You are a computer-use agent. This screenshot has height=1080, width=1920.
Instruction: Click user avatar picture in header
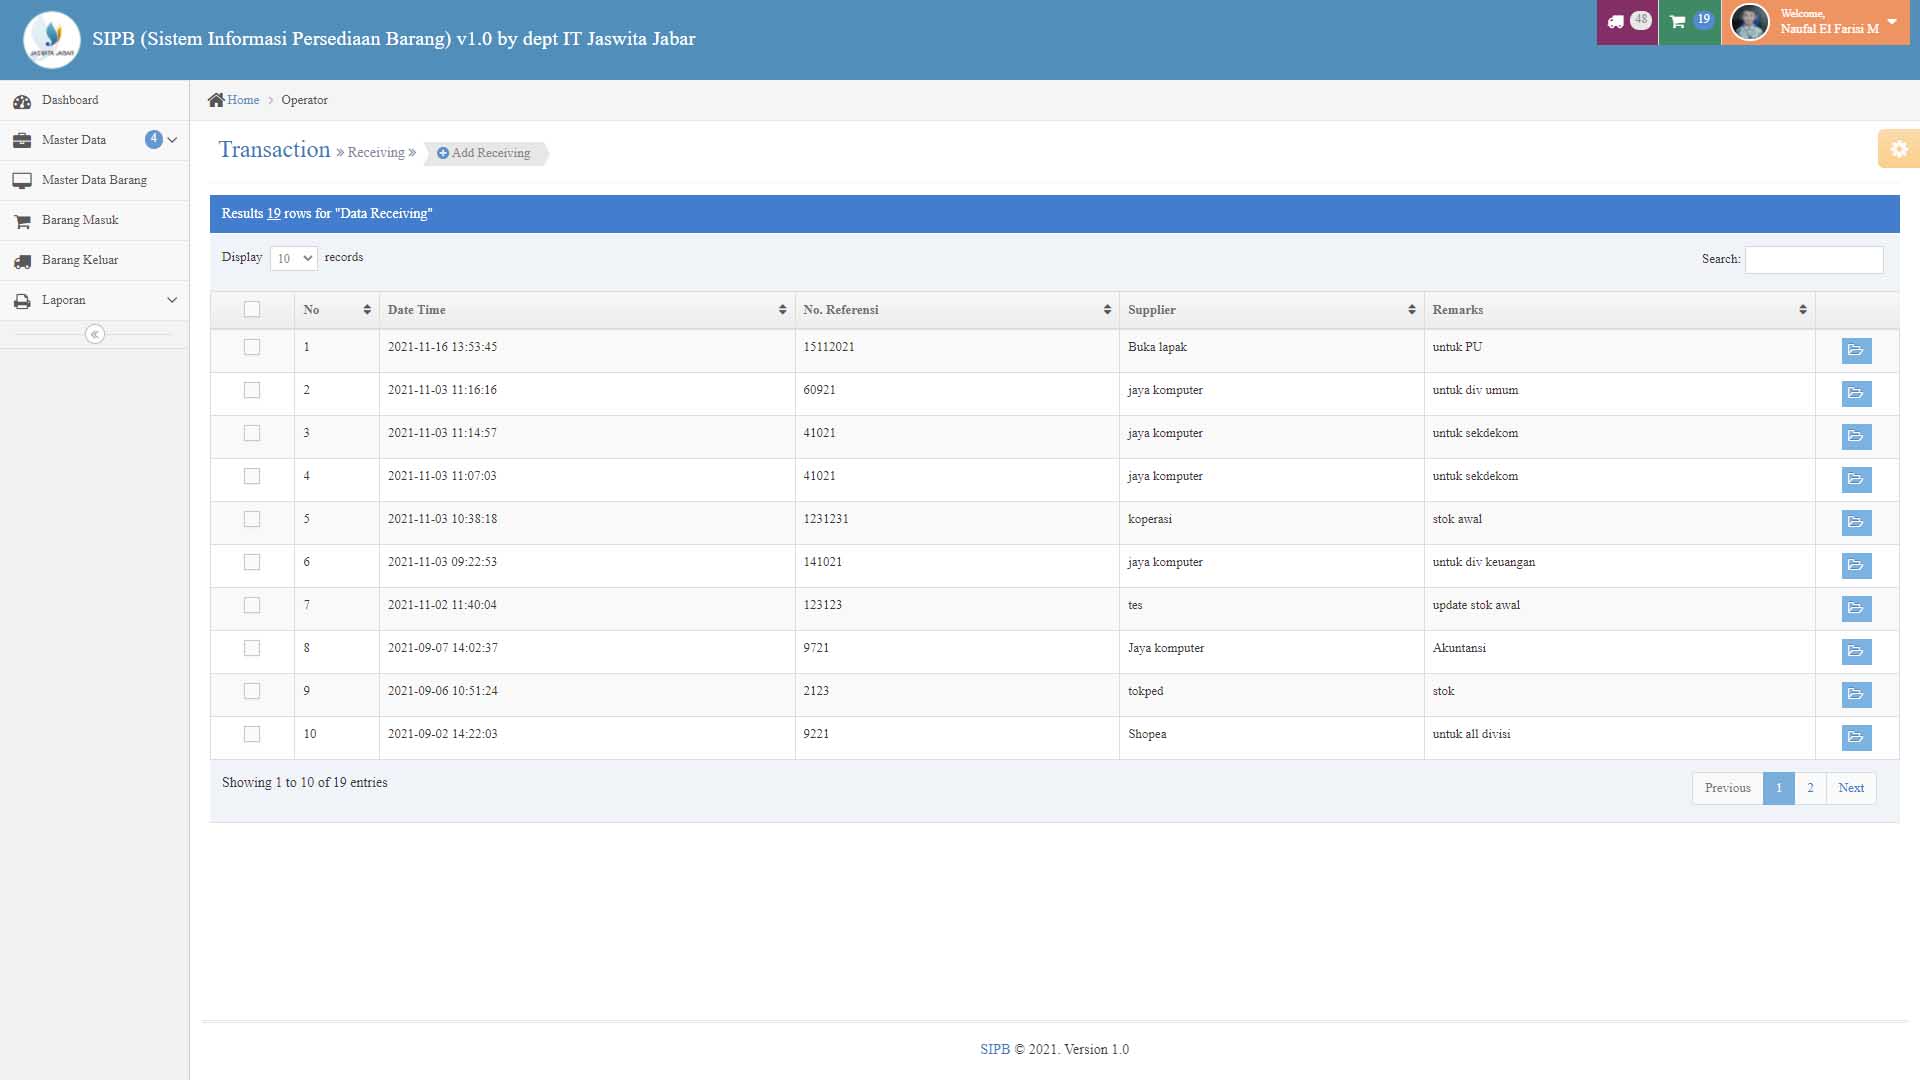click(x=1749, y=22)
